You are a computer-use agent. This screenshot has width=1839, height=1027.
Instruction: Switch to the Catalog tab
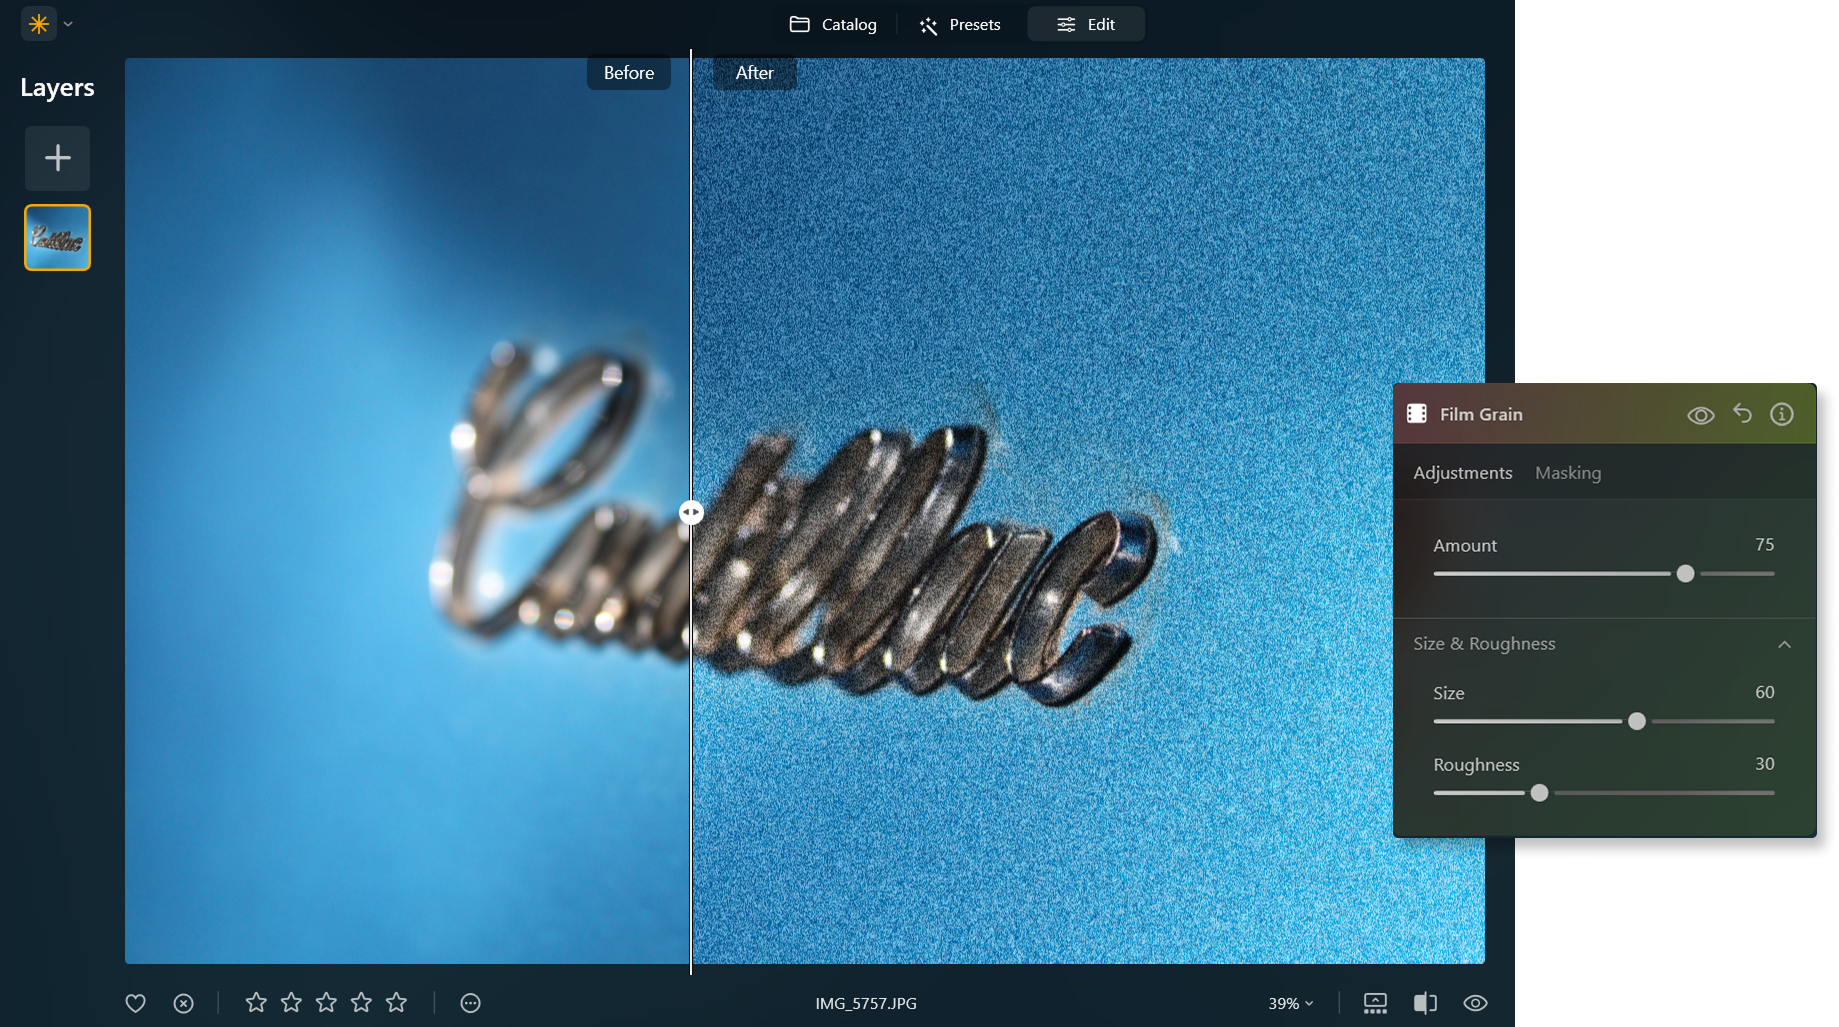(833, 24)
